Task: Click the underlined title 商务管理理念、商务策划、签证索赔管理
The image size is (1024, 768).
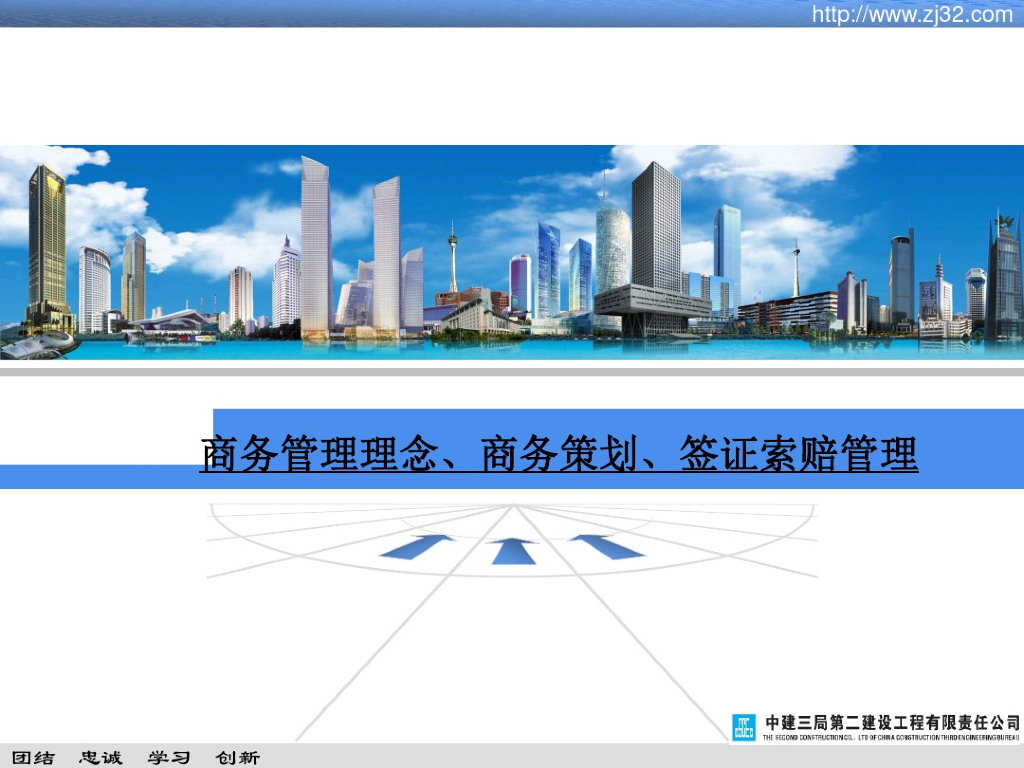Action: coord(559,454)
